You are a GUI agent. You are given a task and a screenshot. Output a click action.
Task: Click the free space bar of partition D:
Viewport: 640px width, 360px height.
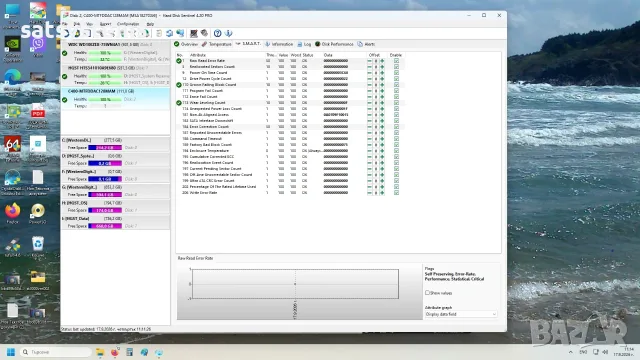click(105, 163)
